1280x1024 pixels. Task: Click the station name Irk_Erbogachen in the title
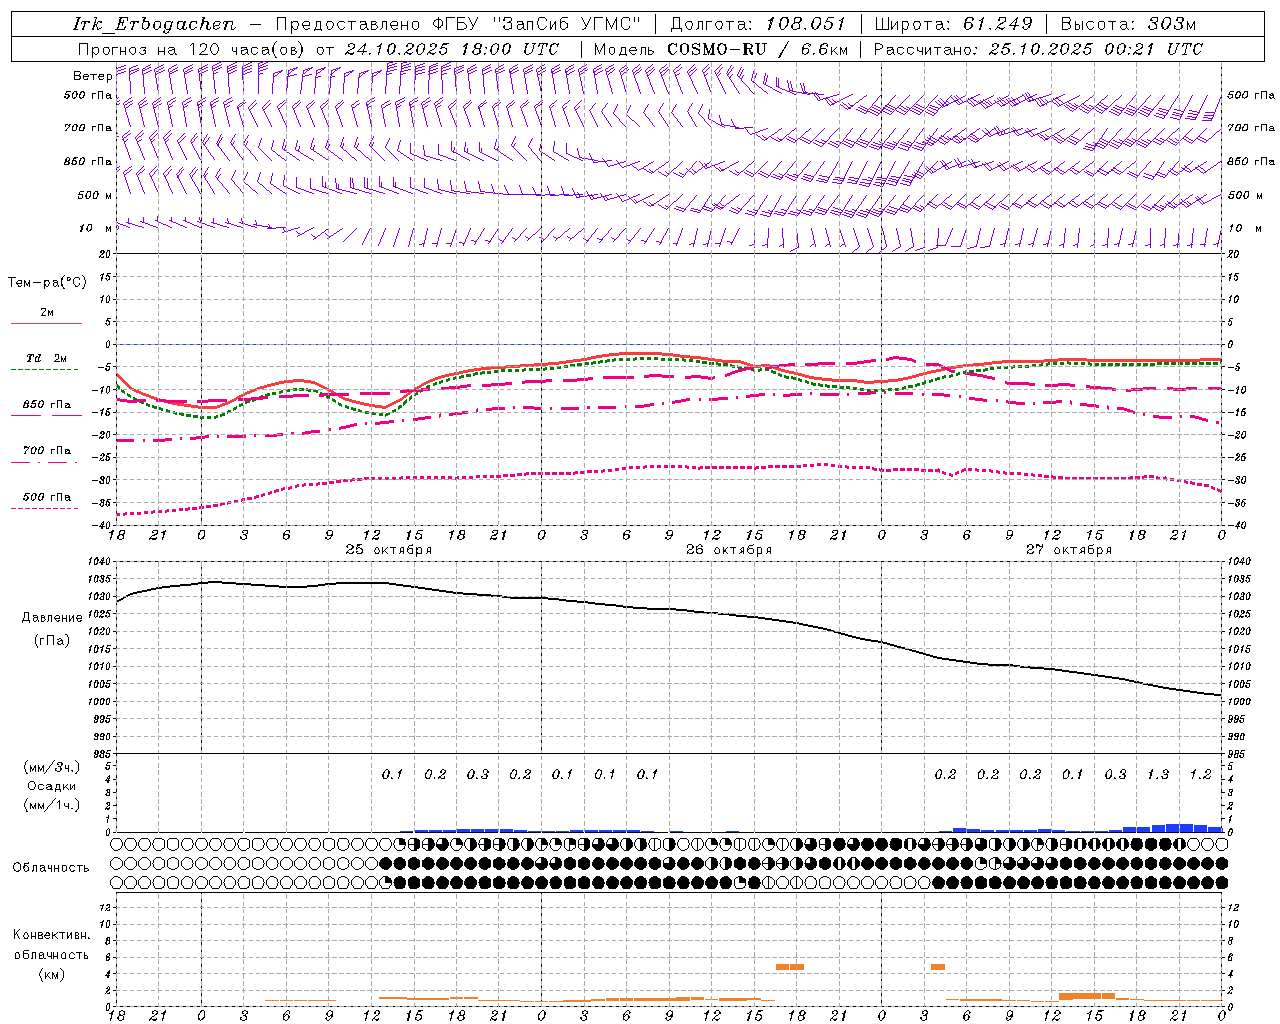tap(154, 24)
